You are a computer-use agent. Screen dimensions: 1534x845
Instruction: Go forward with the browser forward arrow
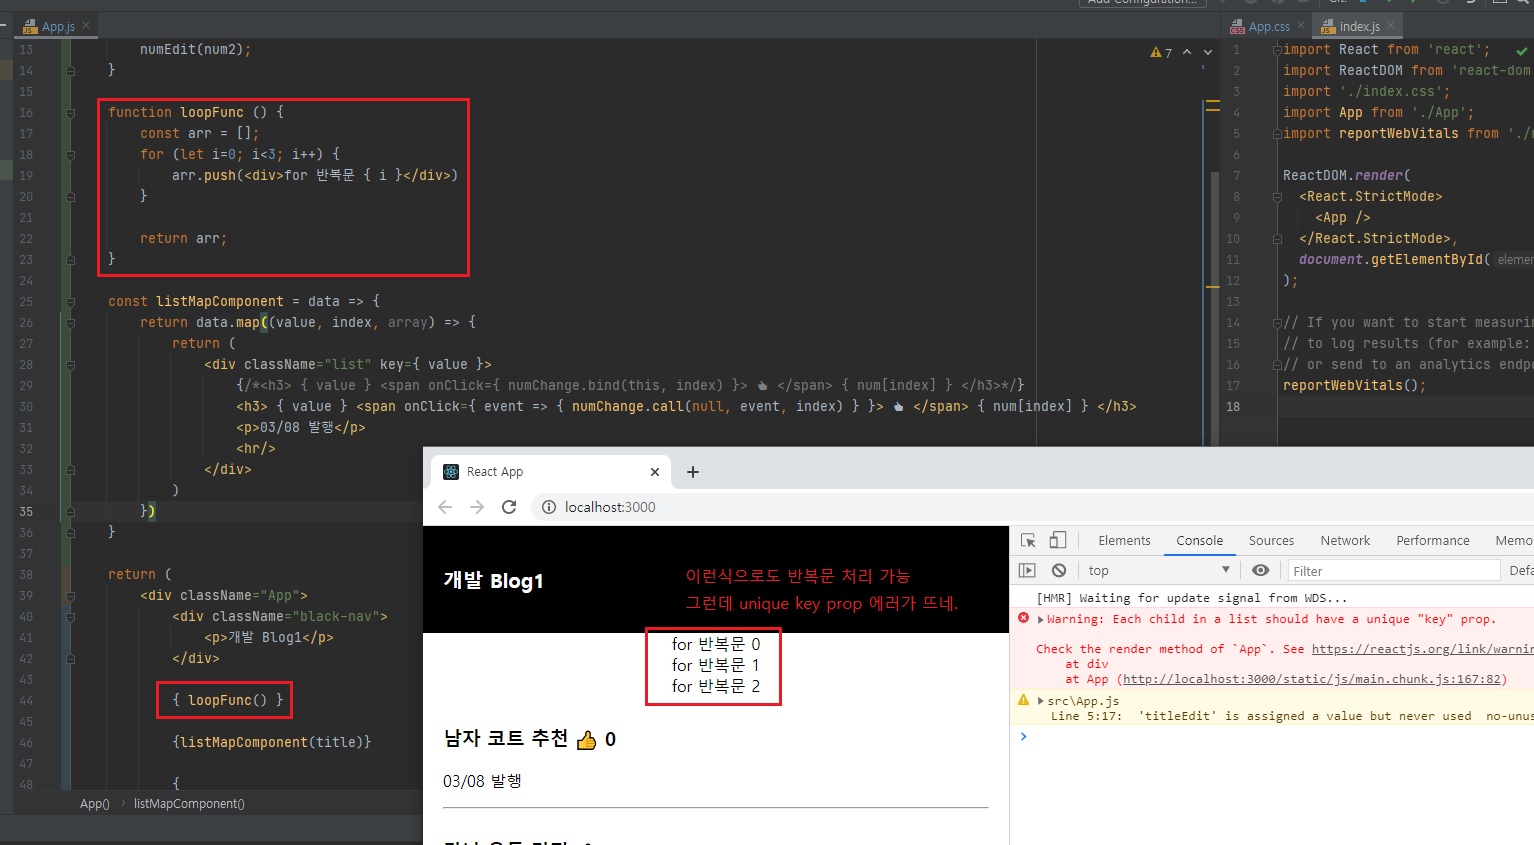[477, 507]
